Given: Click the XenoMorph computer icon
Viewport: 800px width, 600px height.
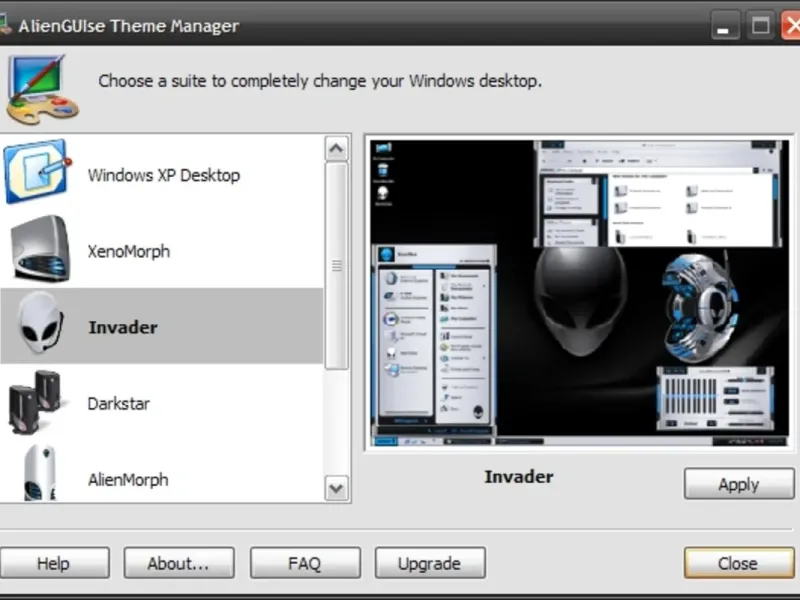Looking at the screenshot, I should tap(41, 248).
